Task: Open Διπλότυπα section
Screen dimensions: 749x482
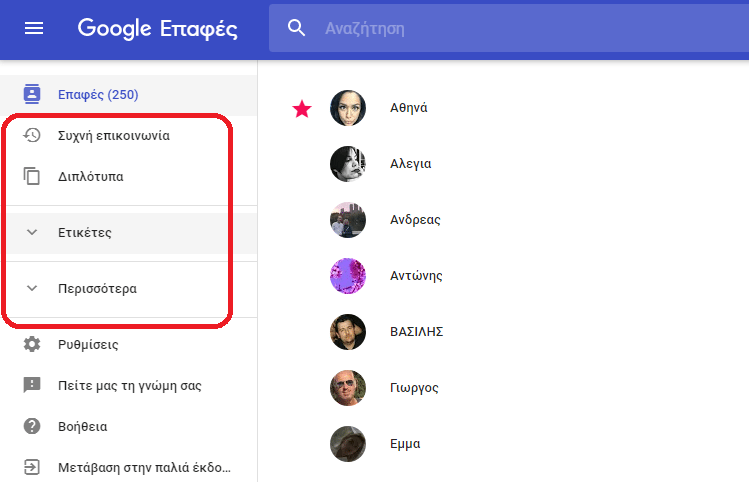Action: pyautogui.click(x=91, y=177)
